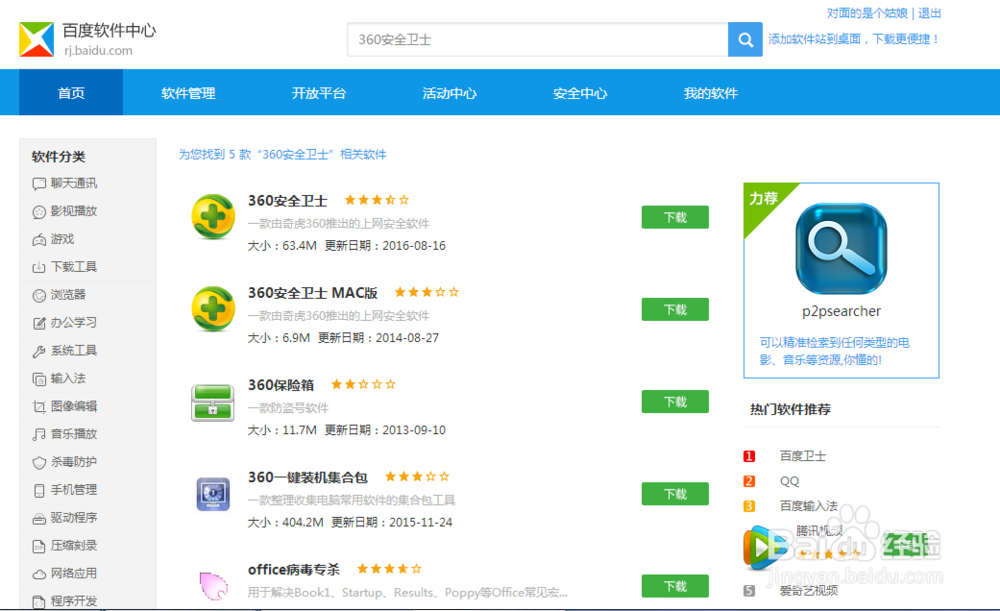1000x611 pixels.
Task: Select the 游戏 gamepad icon
Action: (39, 240)
